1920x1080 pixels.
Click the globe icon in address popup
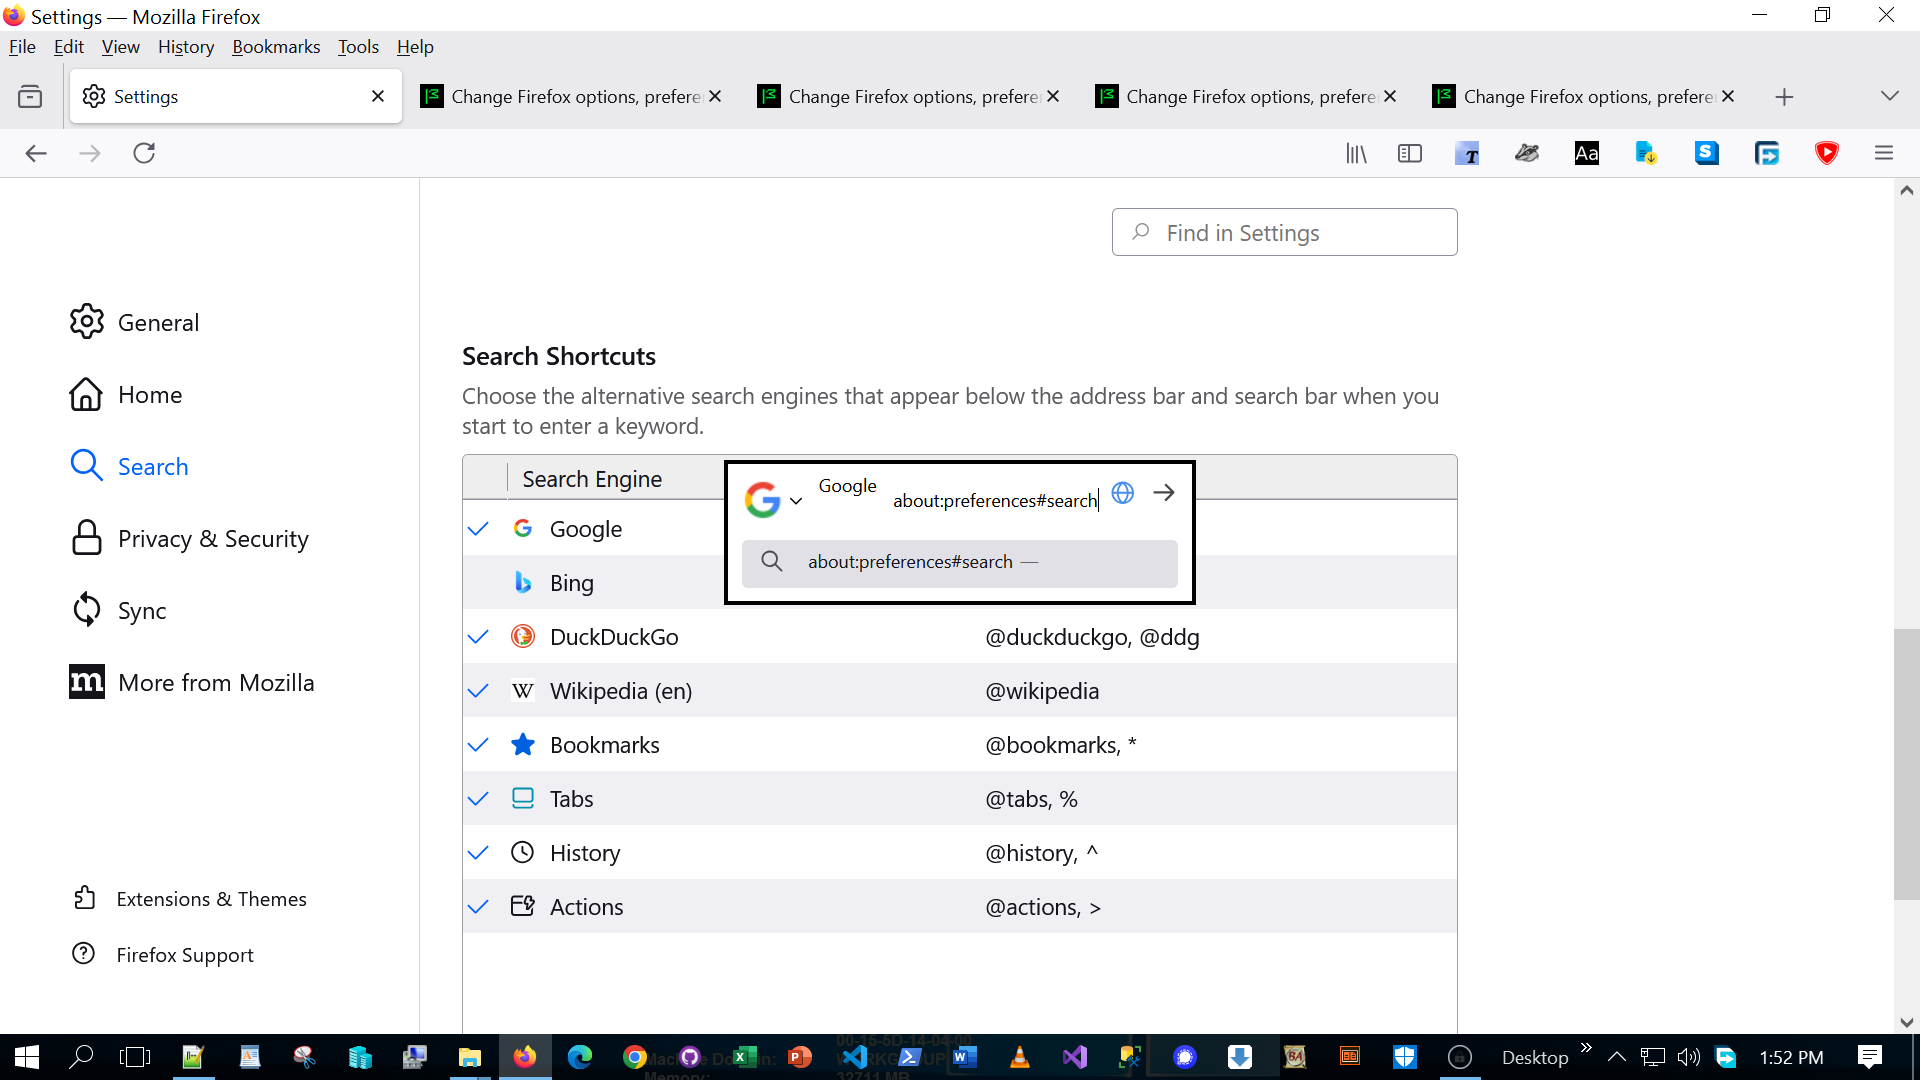1123,493
